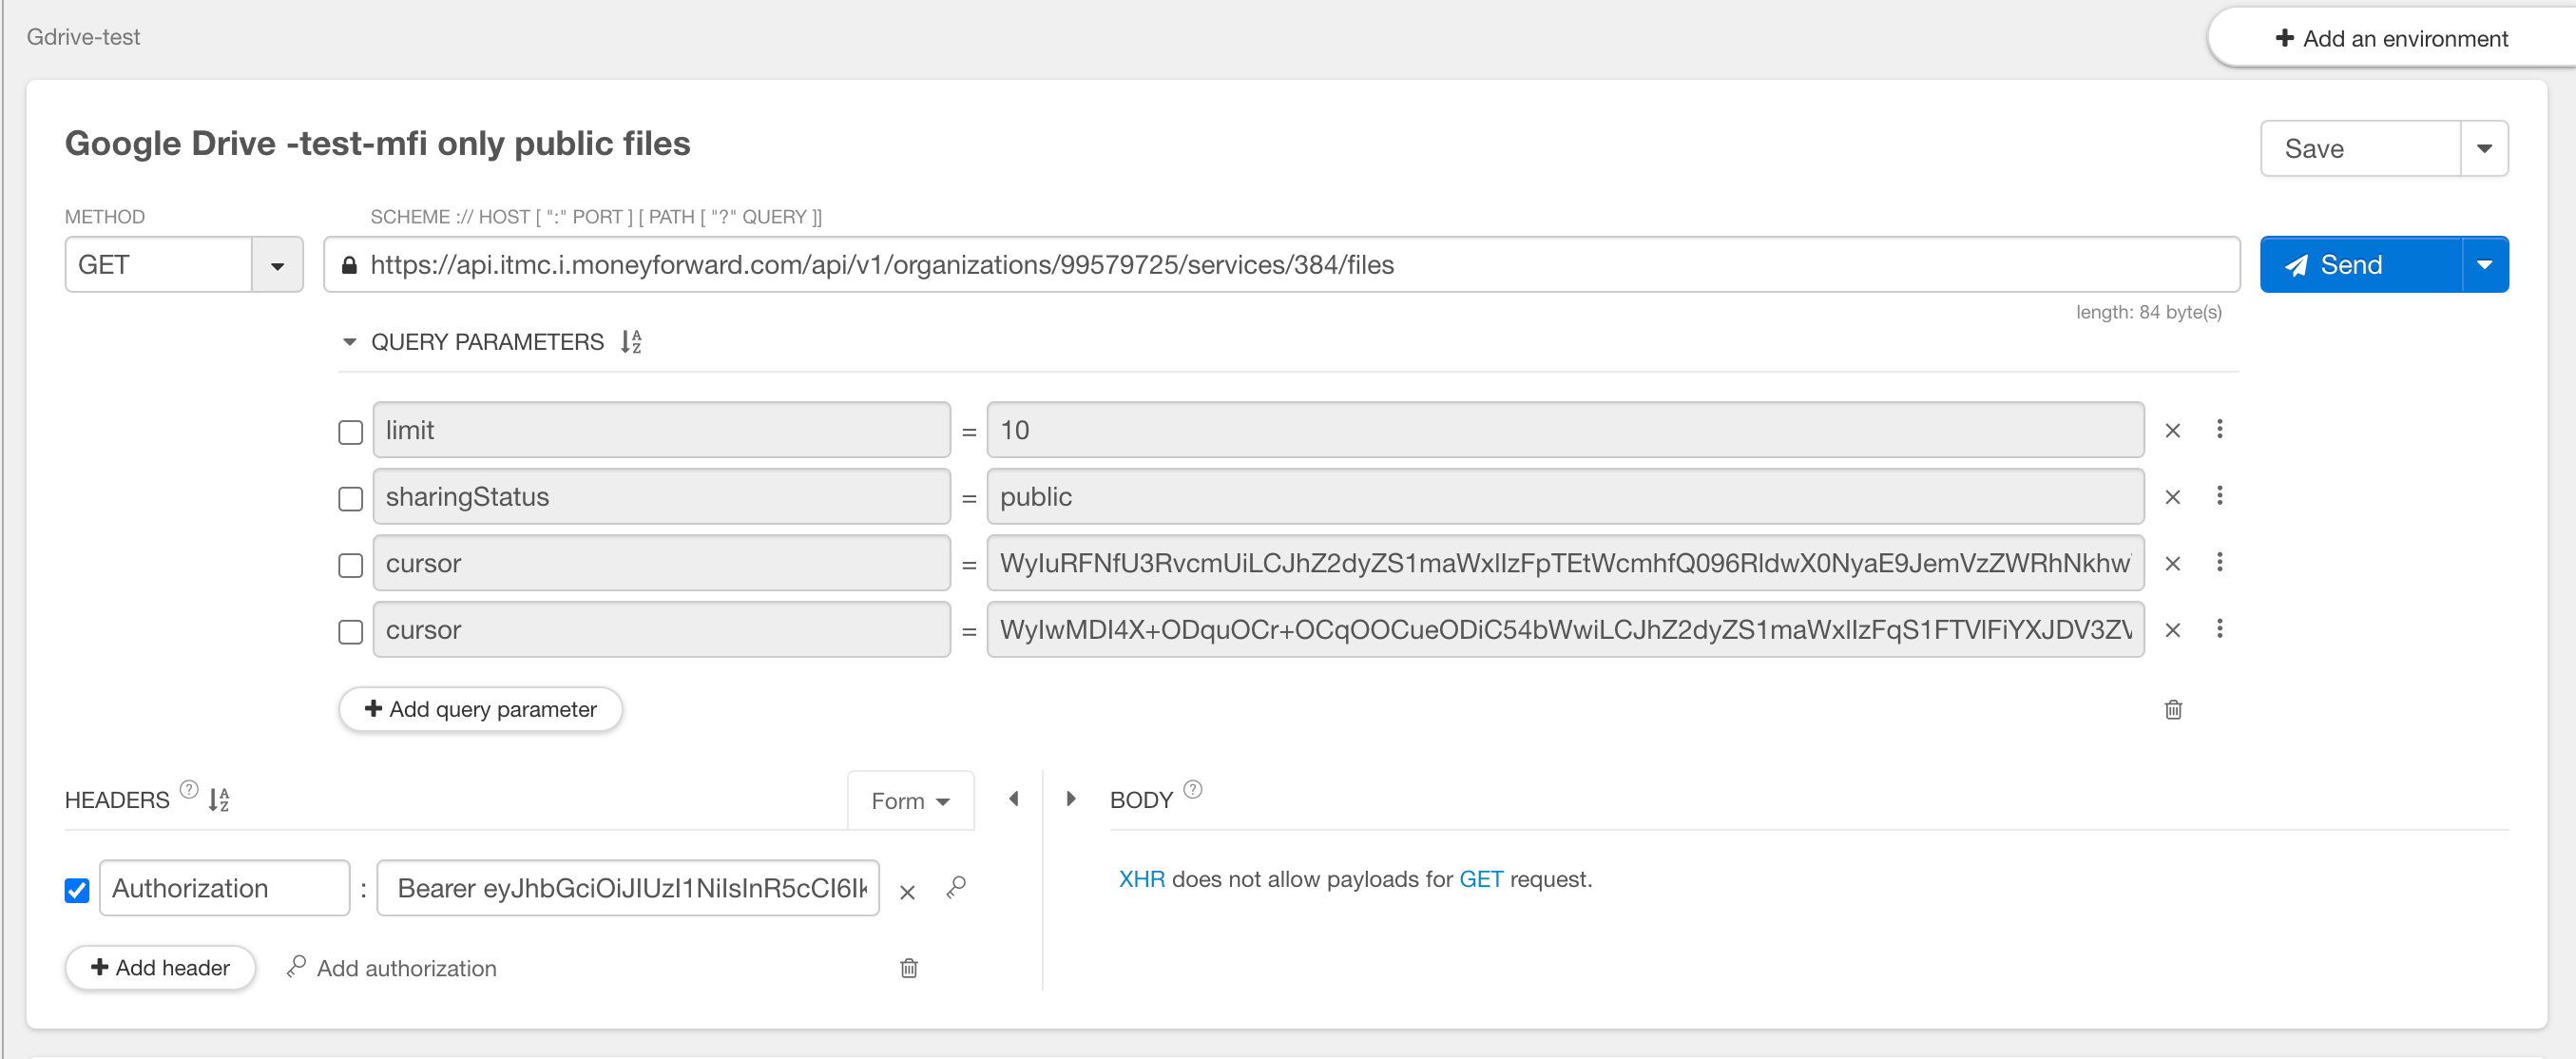The image size is (2576, 1059).
Task: Sort headers alphabetically
Action: click(x=219, y=800)
